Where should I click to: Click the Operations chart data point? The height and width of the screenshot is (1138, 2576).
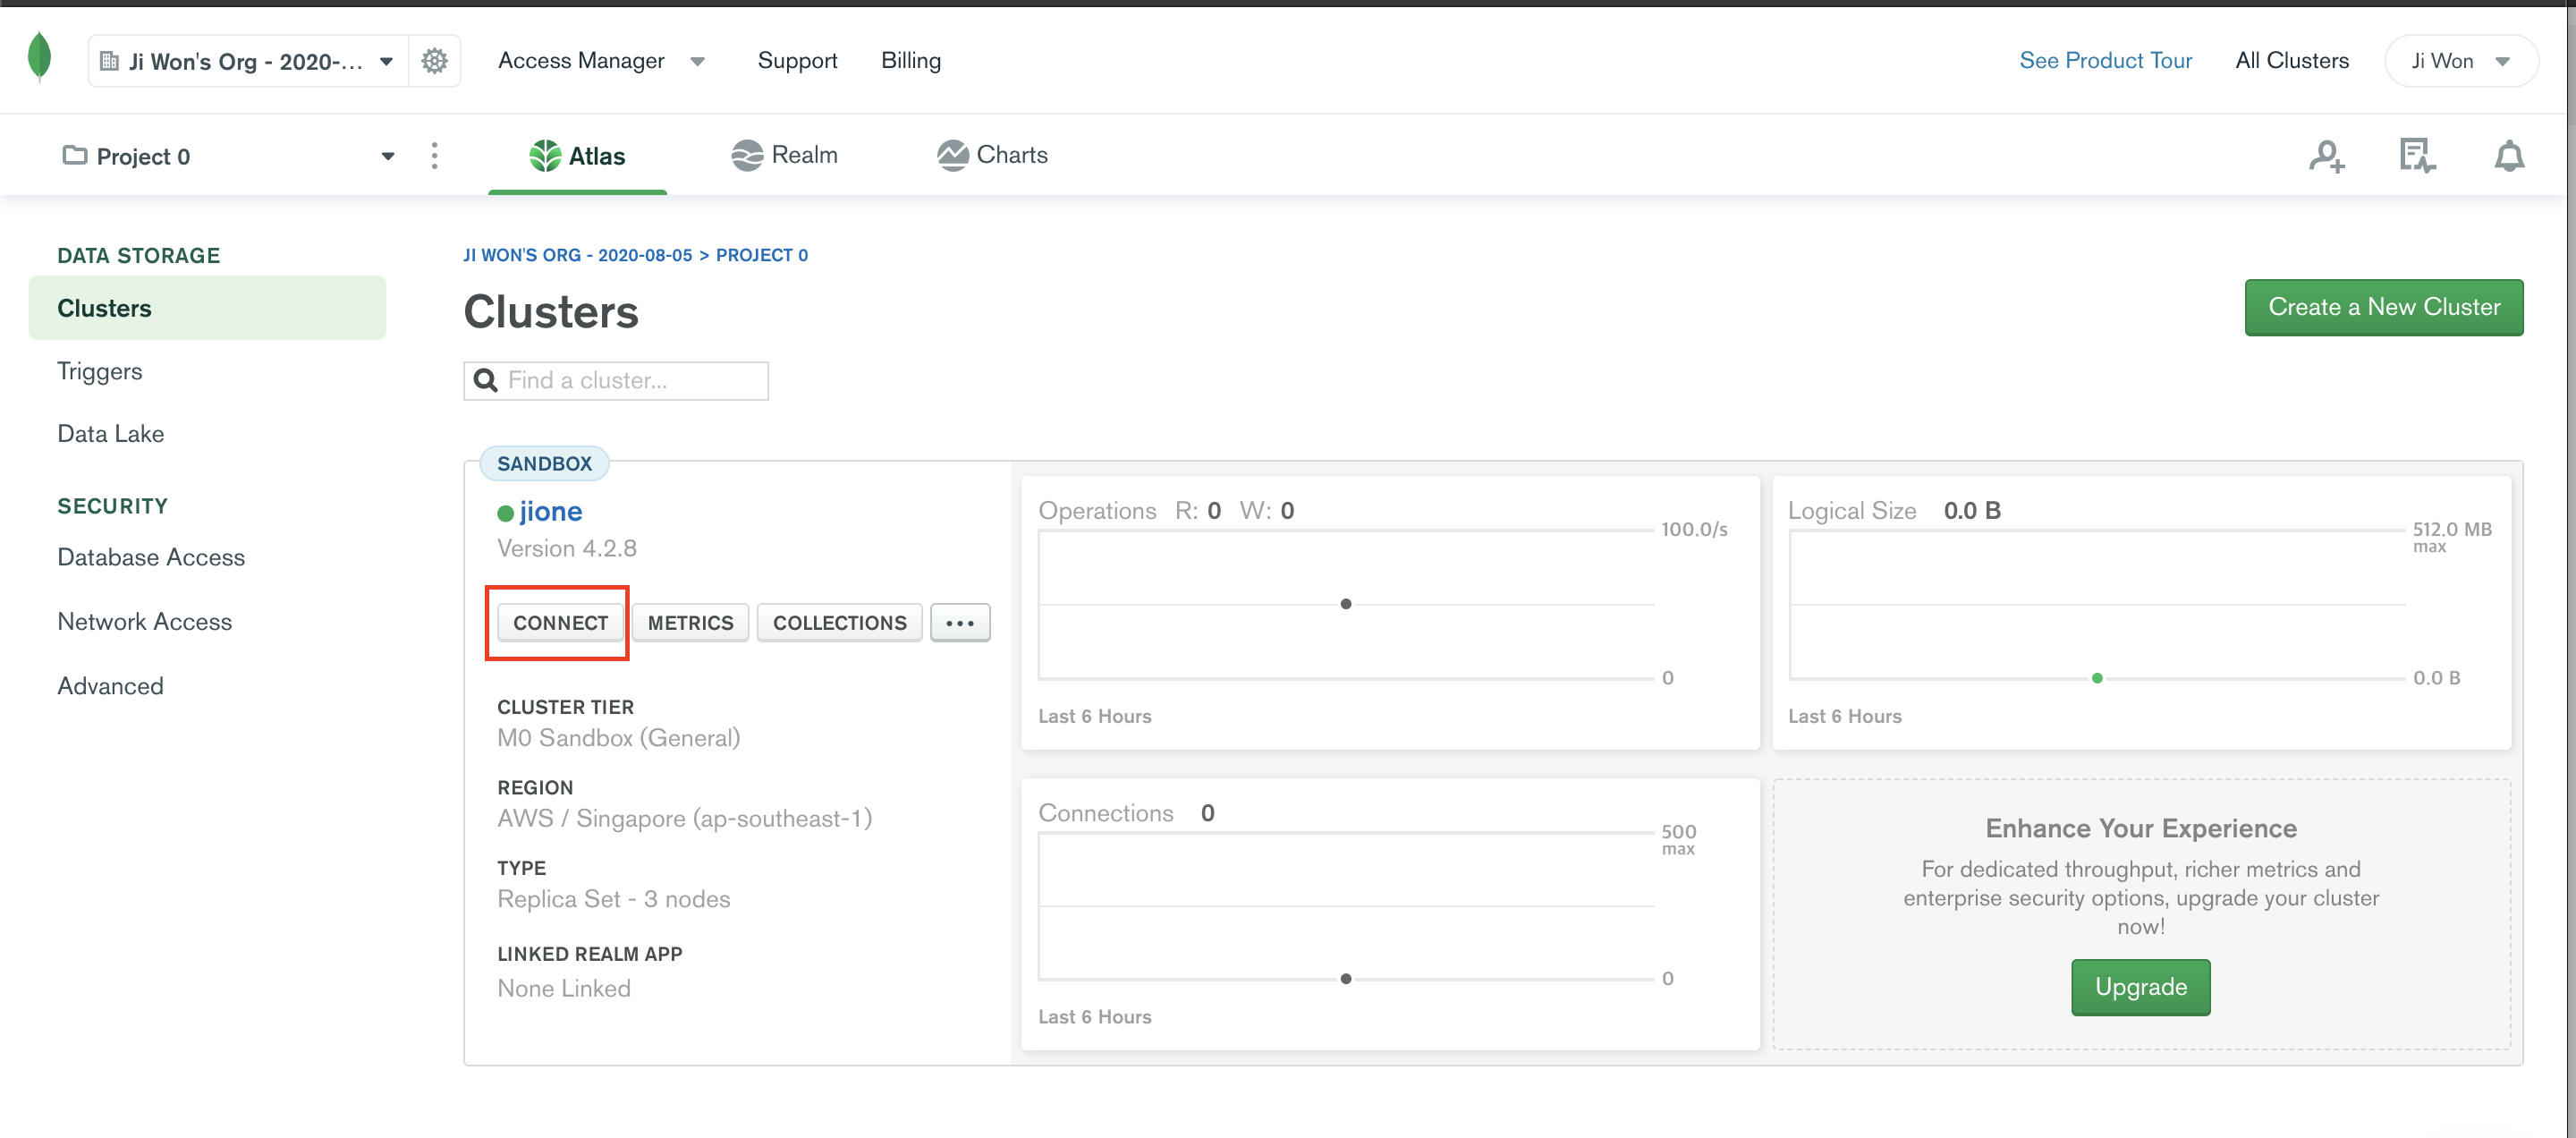point(1345,604)
